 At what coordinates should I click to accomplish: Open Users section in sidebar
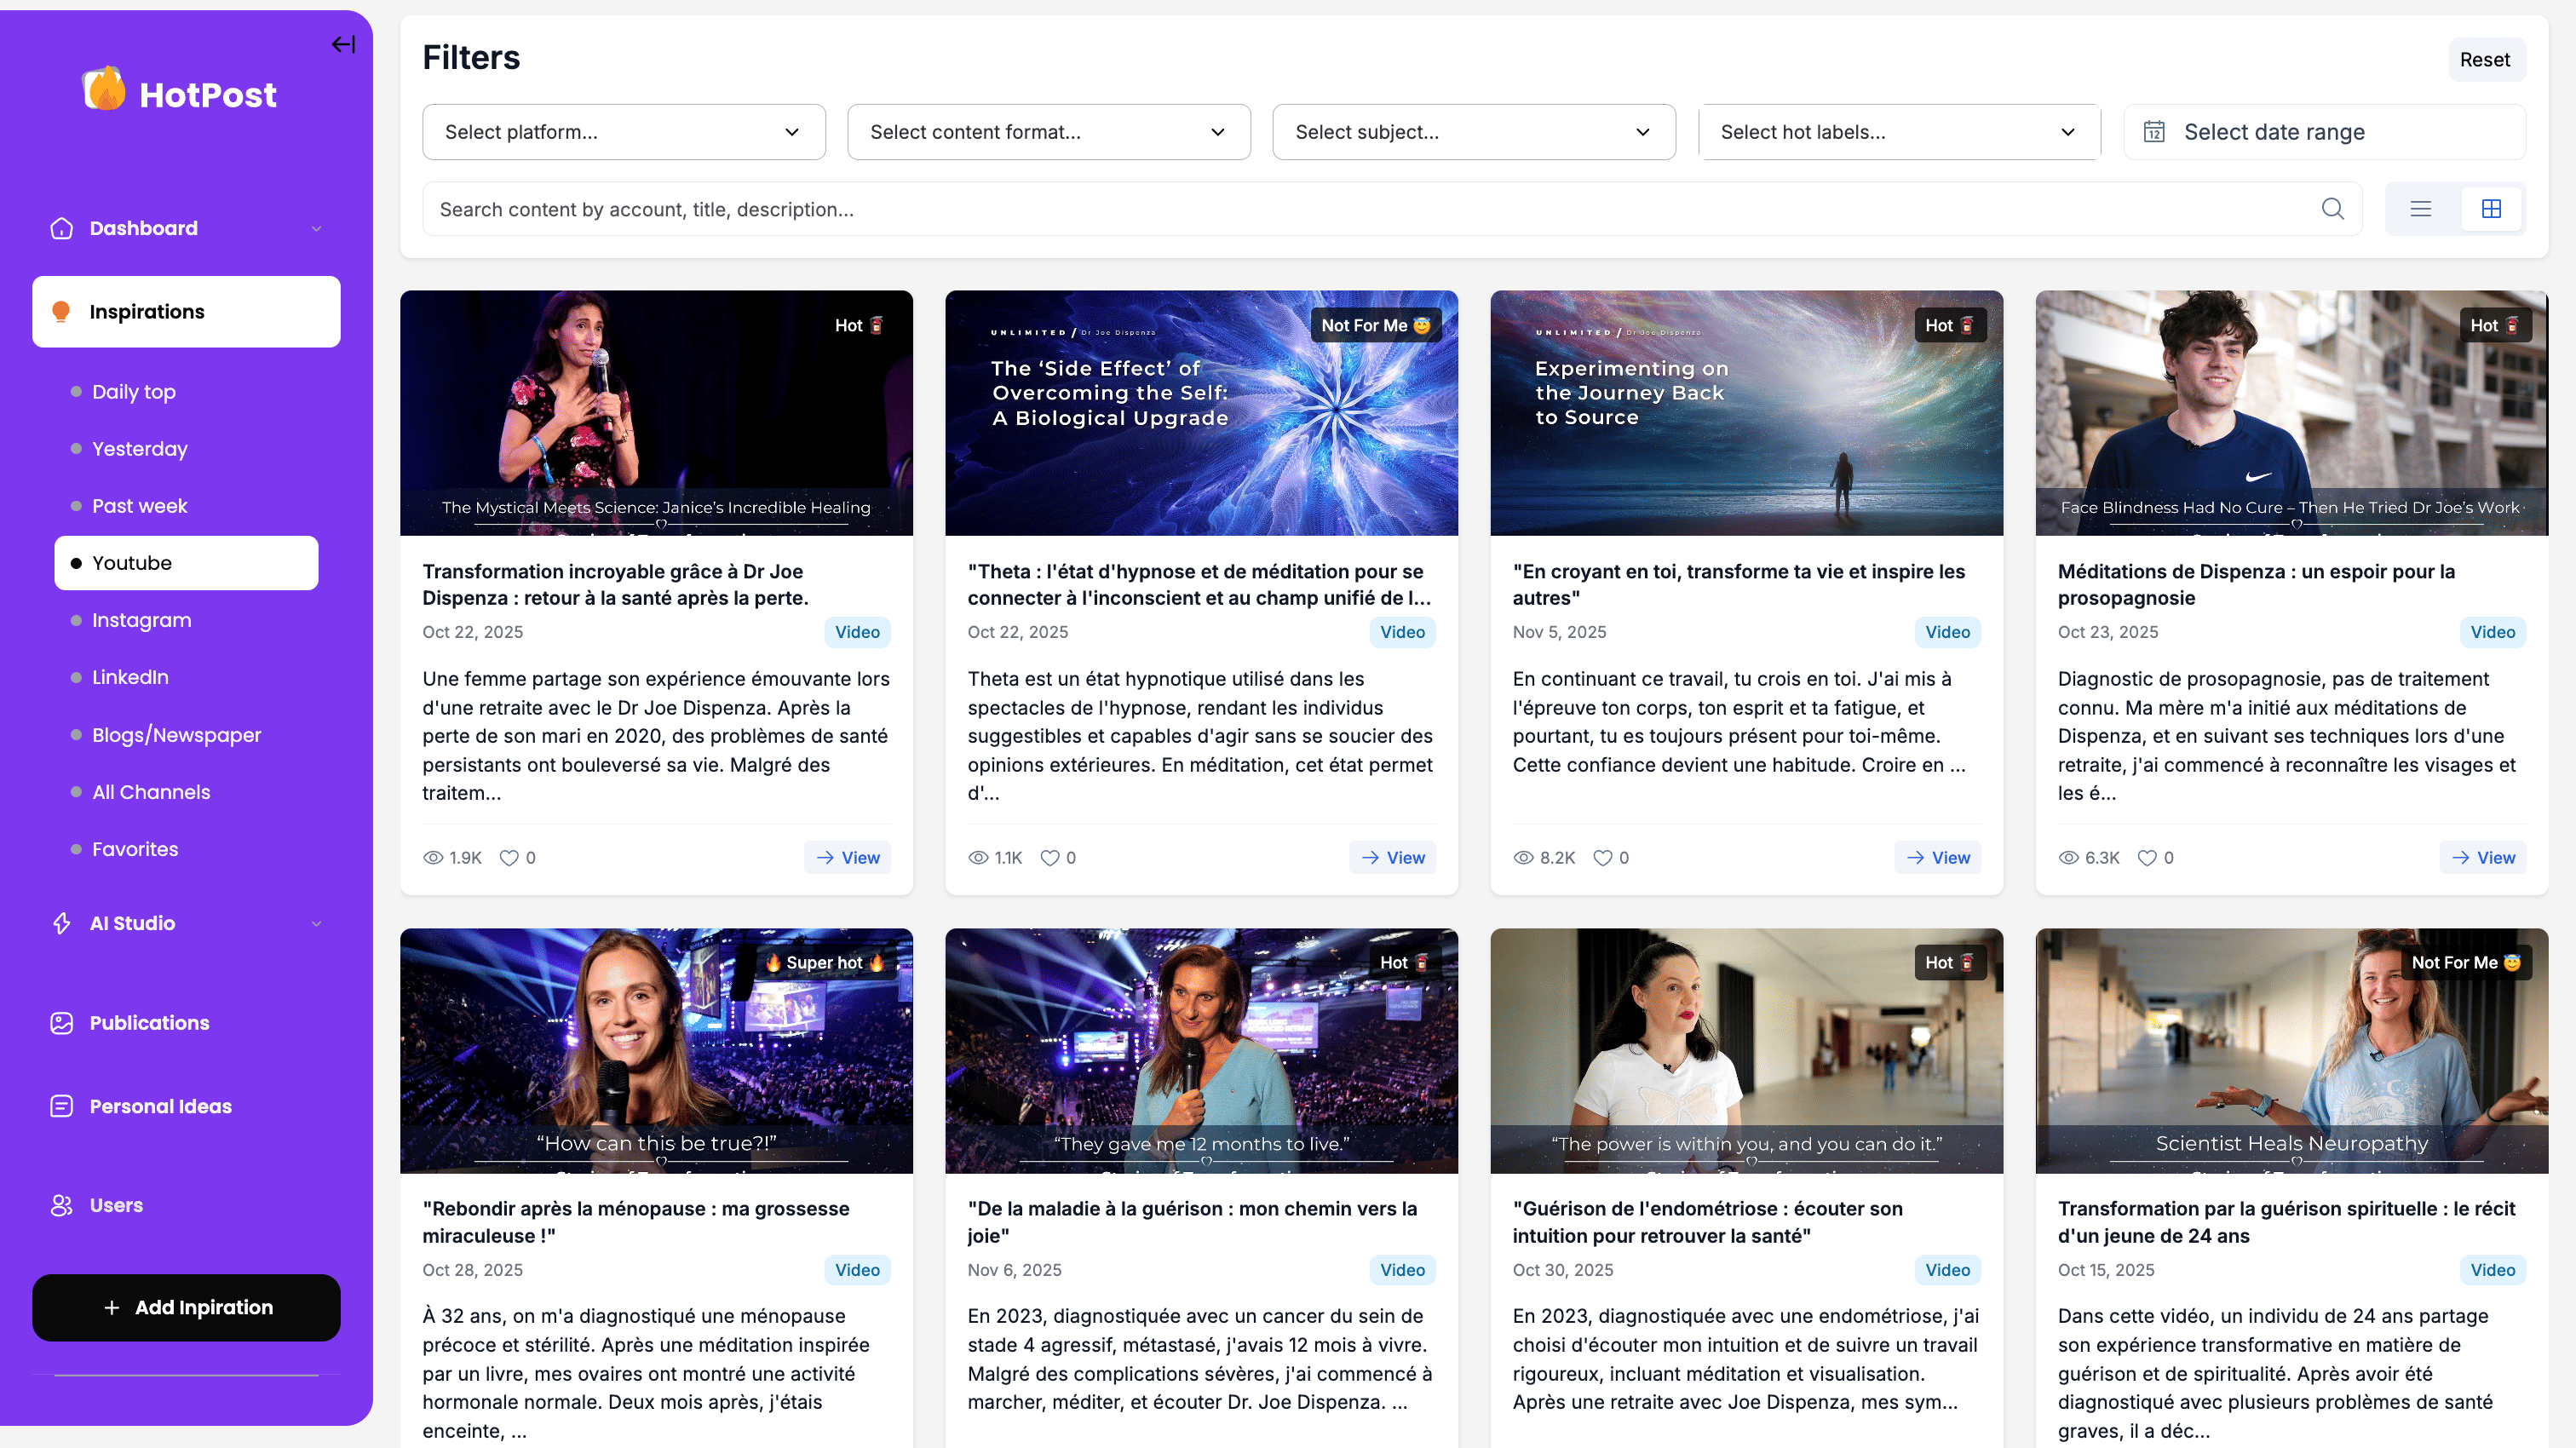click(x=116, y=1205)
